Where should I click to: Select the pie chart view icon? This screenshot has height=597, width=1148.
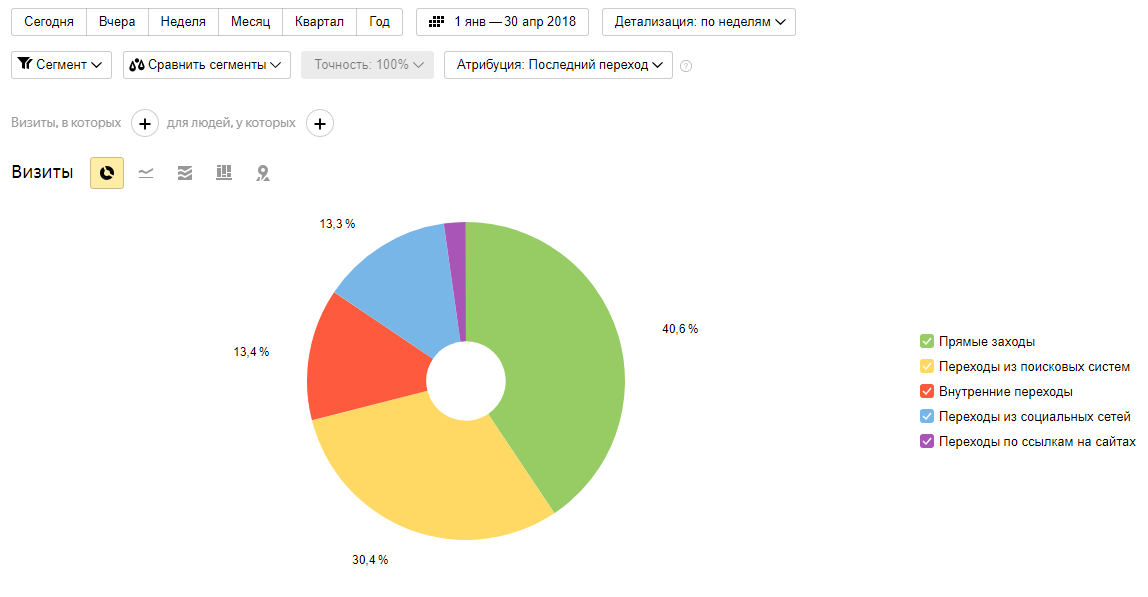(x=107, y=173)
